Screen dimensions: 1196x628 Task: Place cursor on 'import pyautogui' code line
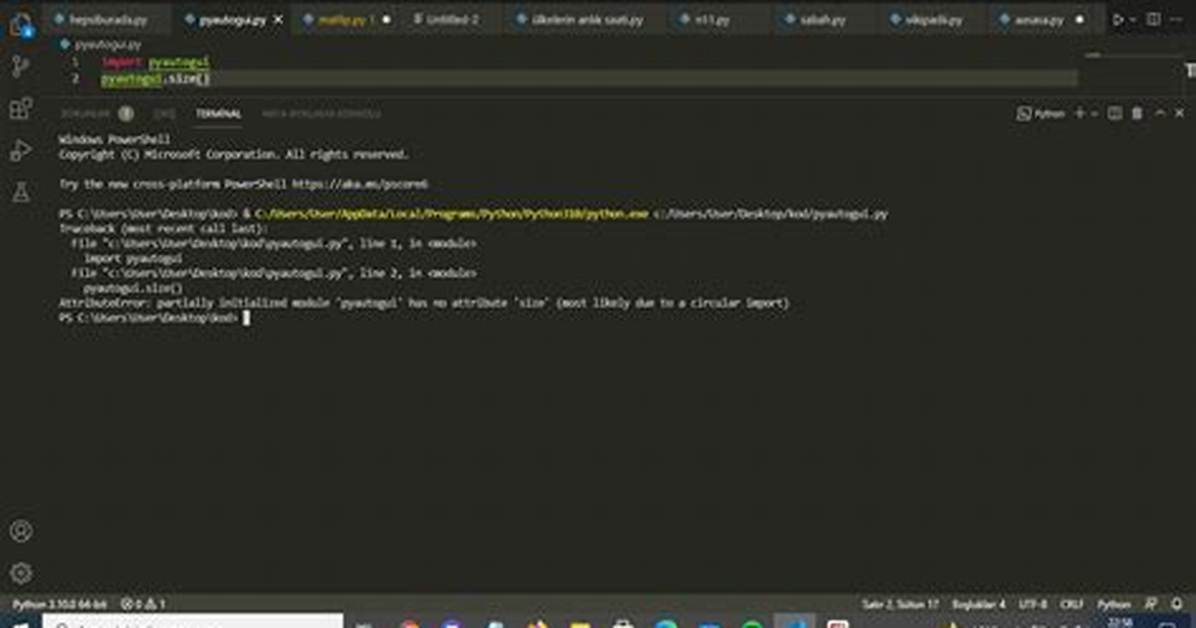click(156, 62)
